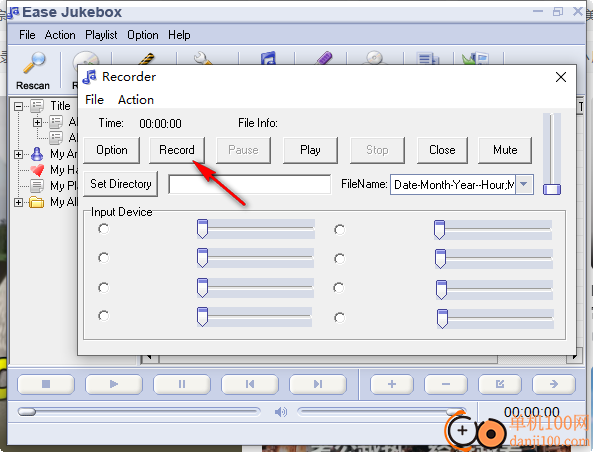Select the top radio button in the right column
Image resolution: width=593 pixels, height=452 pixels.
tap(340, 230)
